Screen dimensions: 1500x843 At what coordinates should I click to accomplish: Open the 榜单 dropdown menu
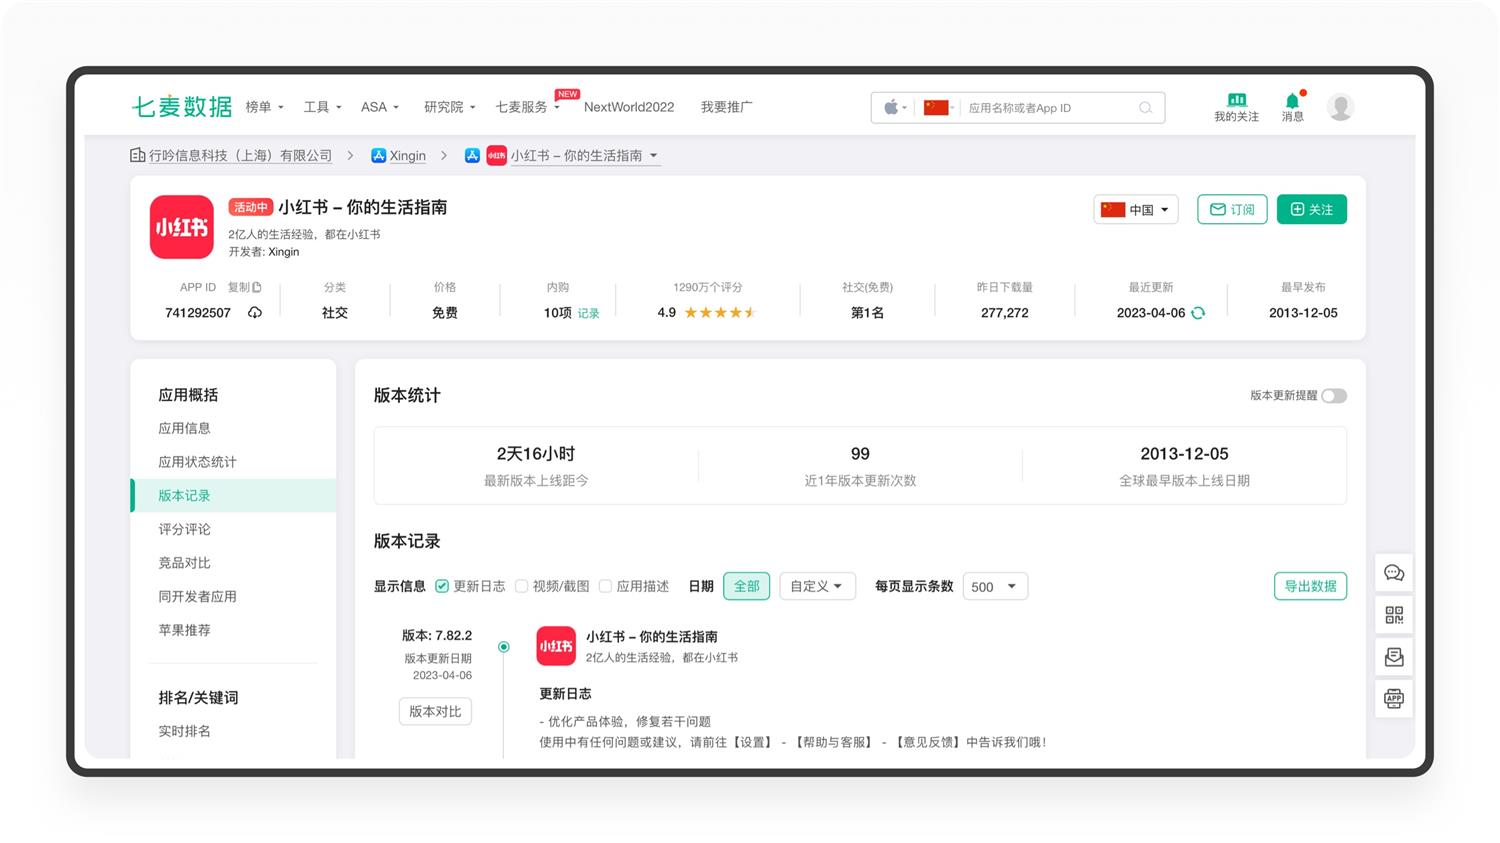265,107
